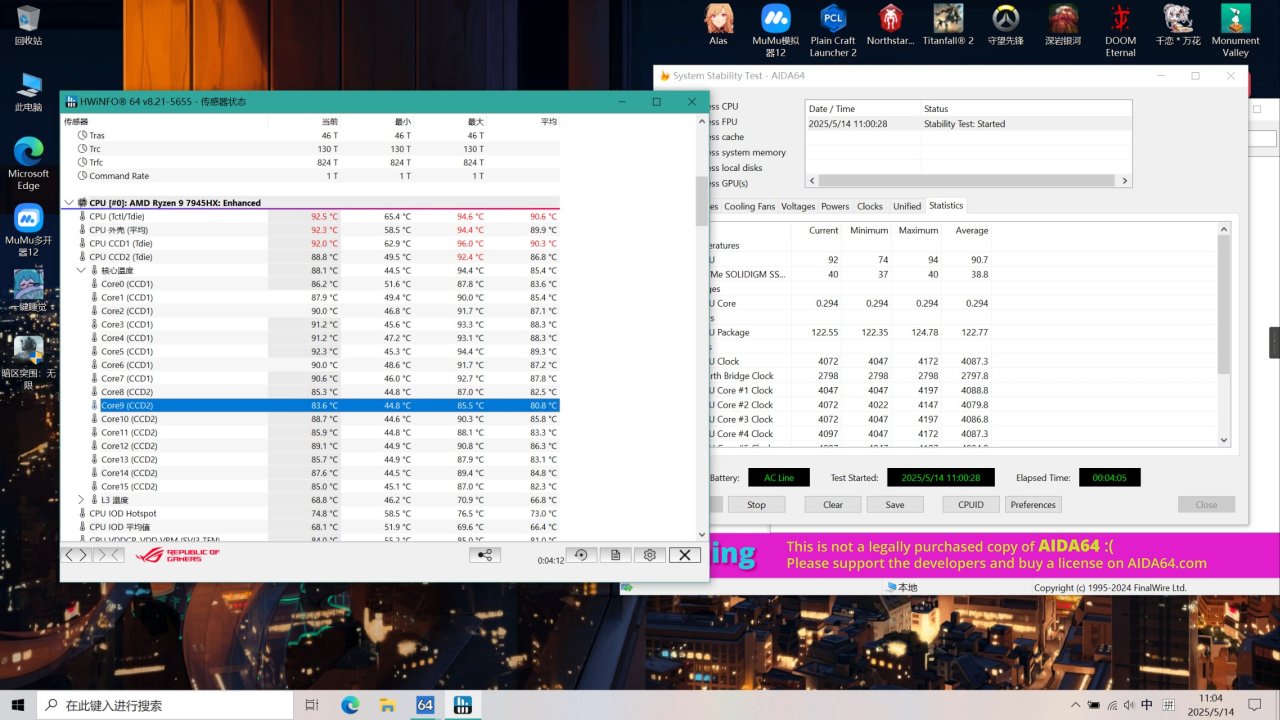Click HWiNFO collapse columns arrows icon
This screenshot has height=720, width=1280.
pos(108,555)
